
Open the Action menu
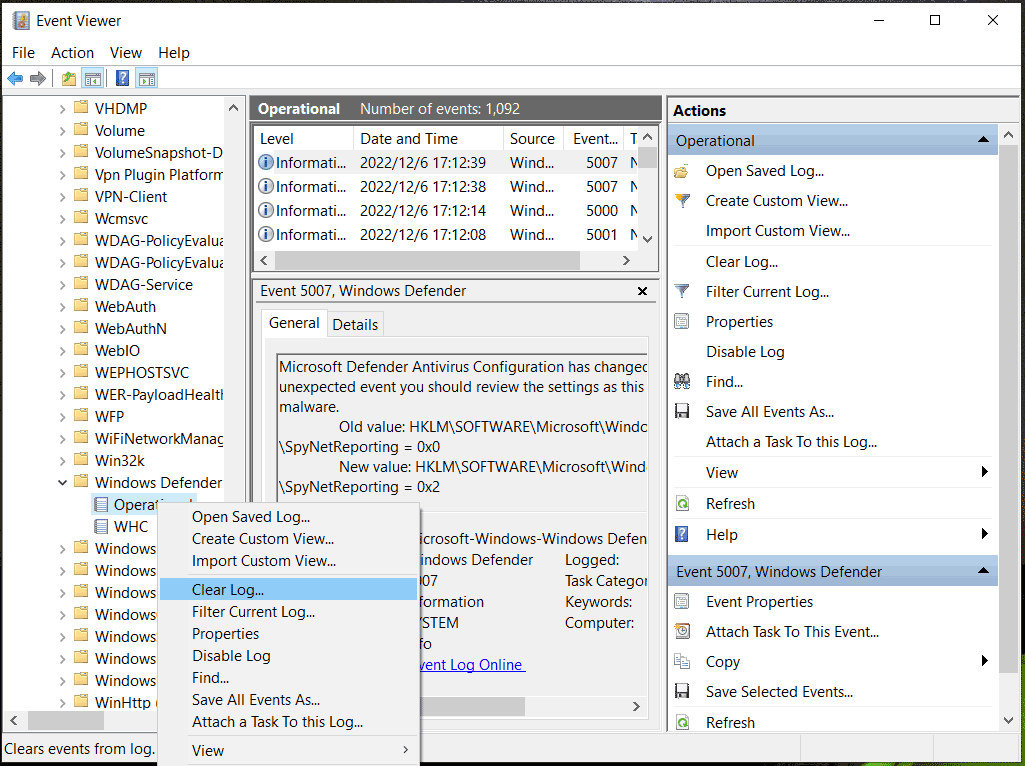[x=73, y=53]
